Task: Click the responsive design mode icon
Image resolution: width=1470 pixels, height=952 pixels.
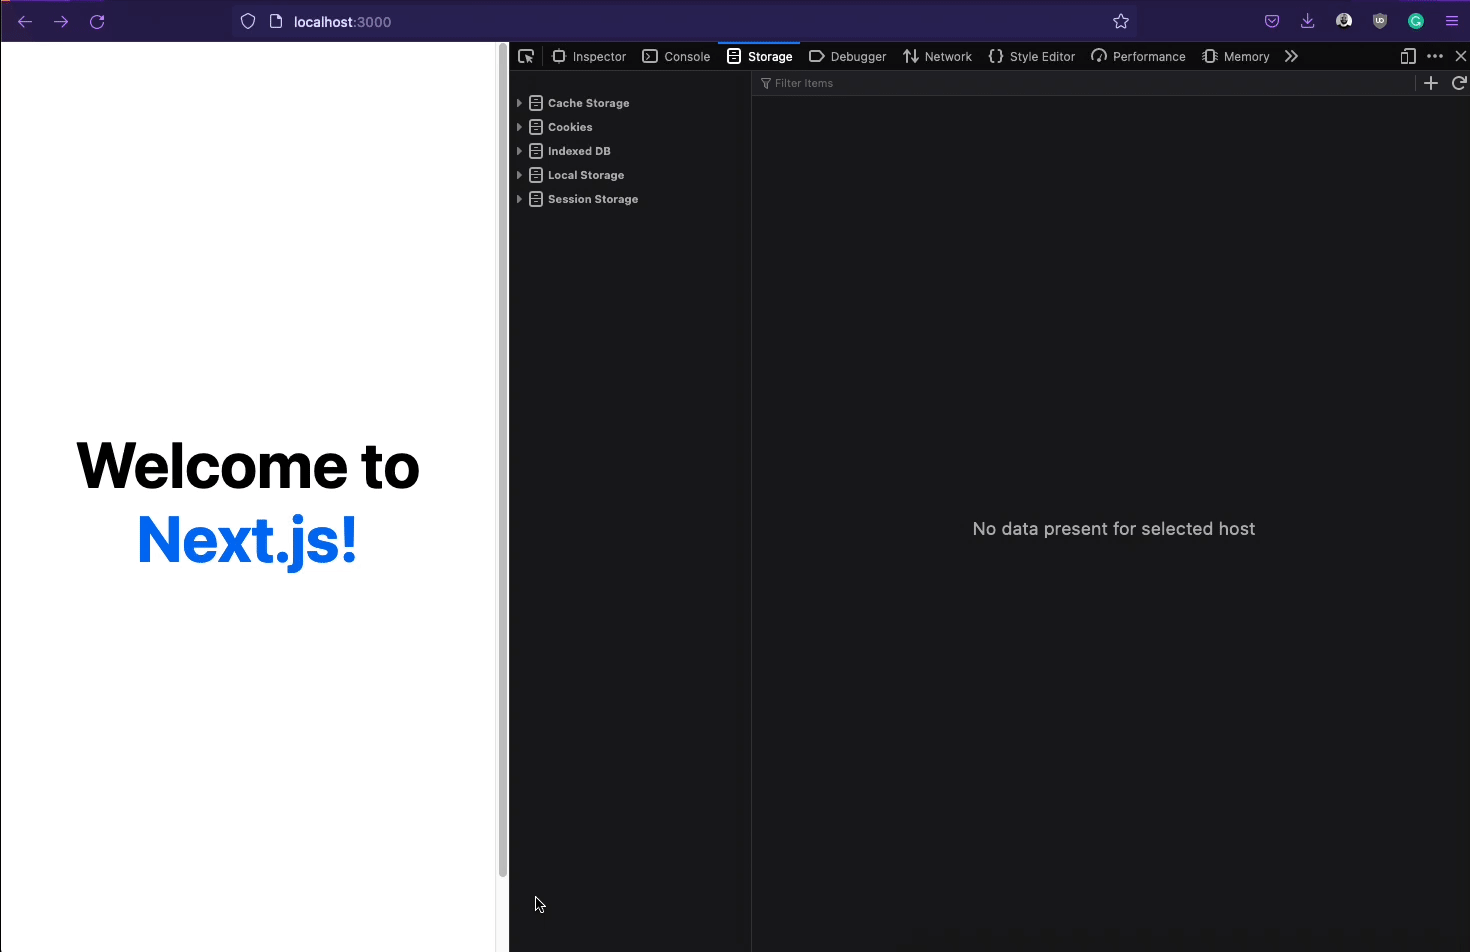Action: 1407,56
